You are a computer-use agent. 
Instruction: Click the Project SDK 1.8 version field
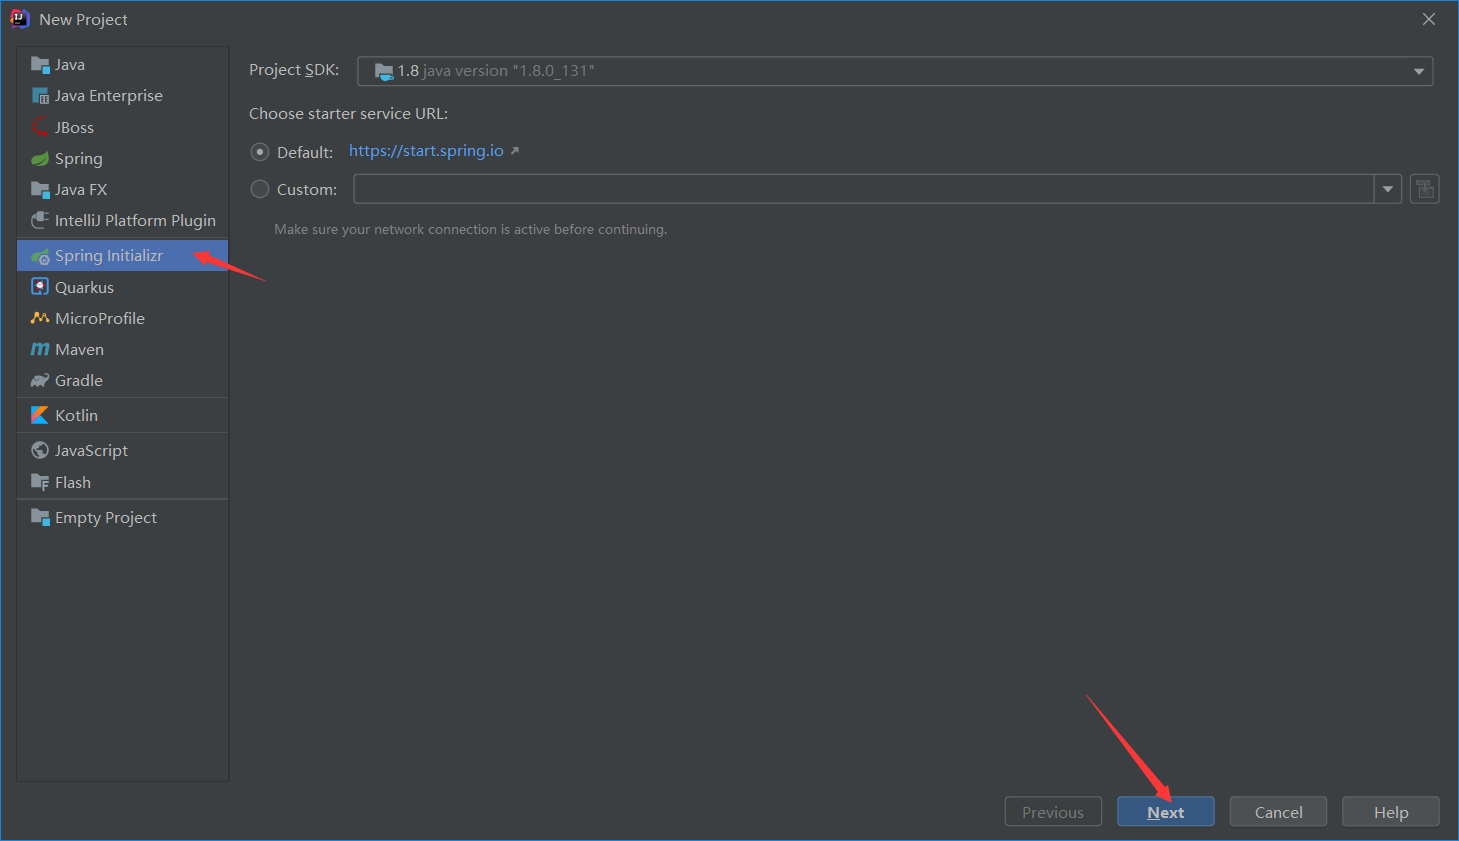point(895,71)
